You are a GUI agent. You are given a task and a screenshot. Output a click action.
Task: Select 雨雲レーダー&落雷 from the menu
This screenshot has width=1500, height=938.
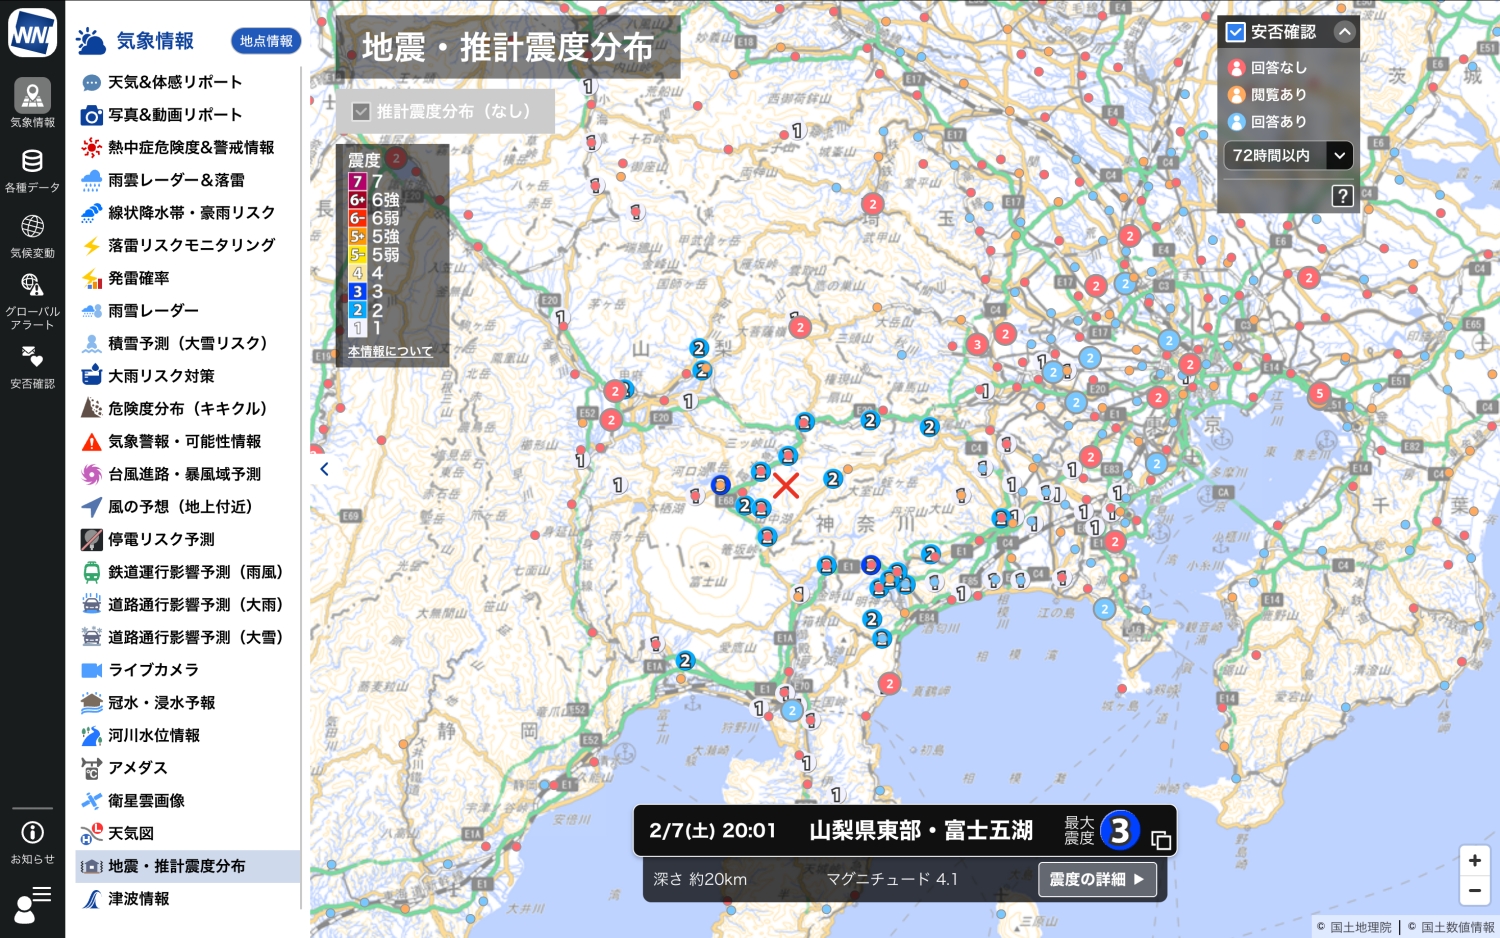tap(176, 180)
